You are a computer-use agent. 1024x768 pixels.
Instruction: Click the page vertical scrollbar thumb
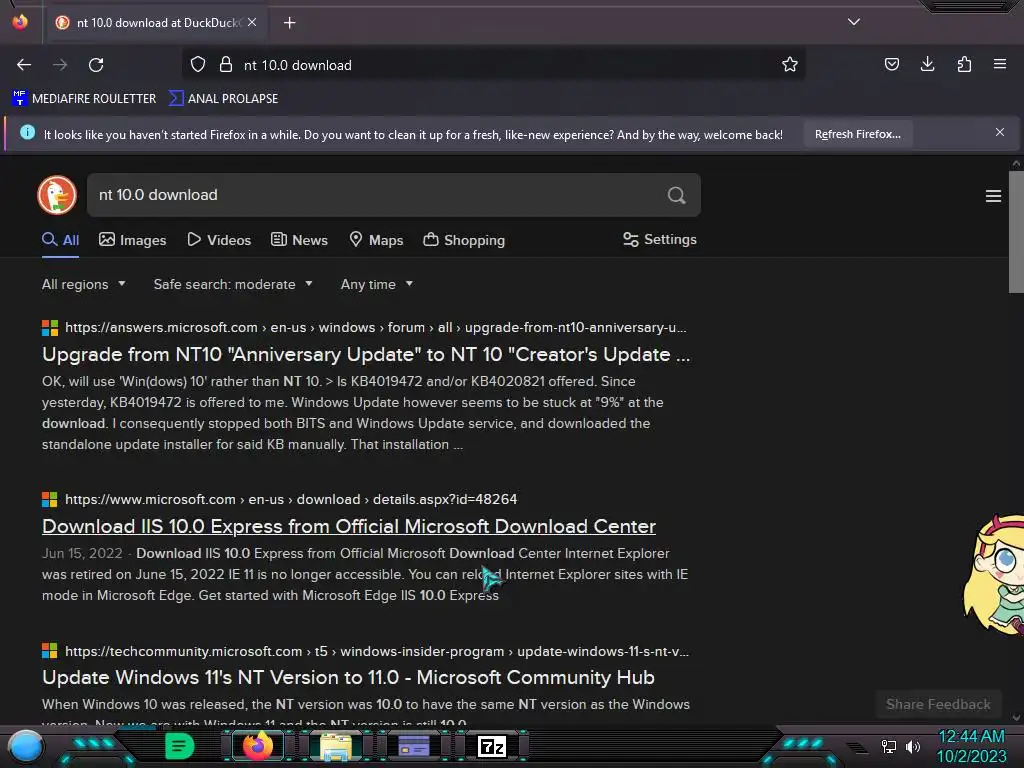1016,232
